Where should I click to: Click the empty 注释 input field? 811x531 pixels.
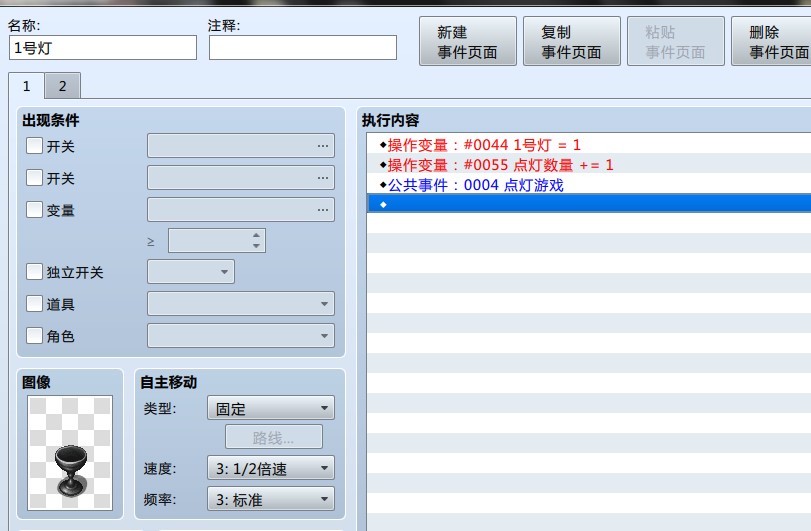303,48
